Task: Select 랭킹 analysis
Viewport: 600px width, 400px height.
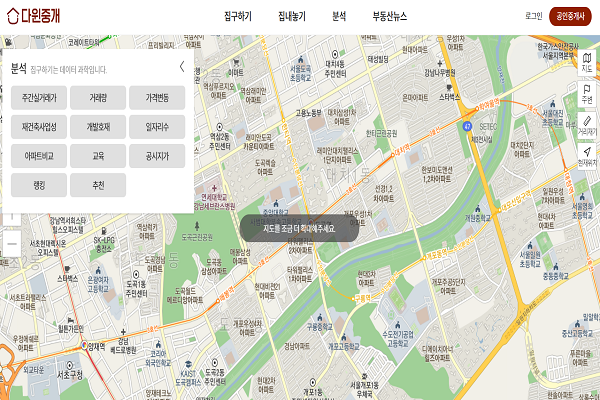Action: click(x=39, y=185)
